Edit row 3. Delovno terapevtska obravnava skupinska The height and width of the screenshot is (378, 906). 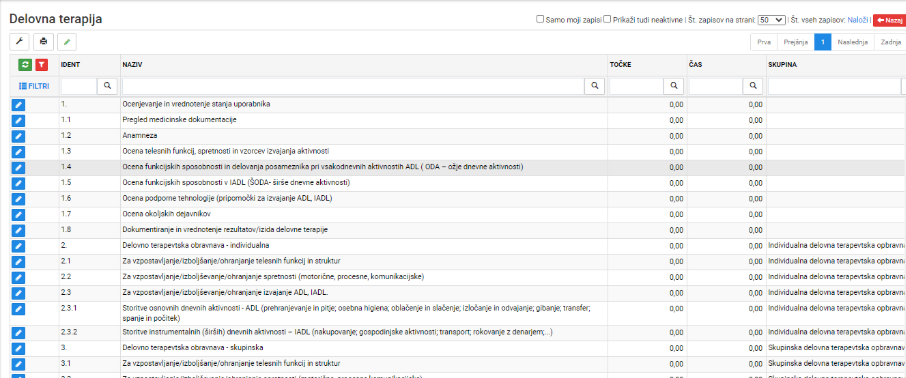18,349
